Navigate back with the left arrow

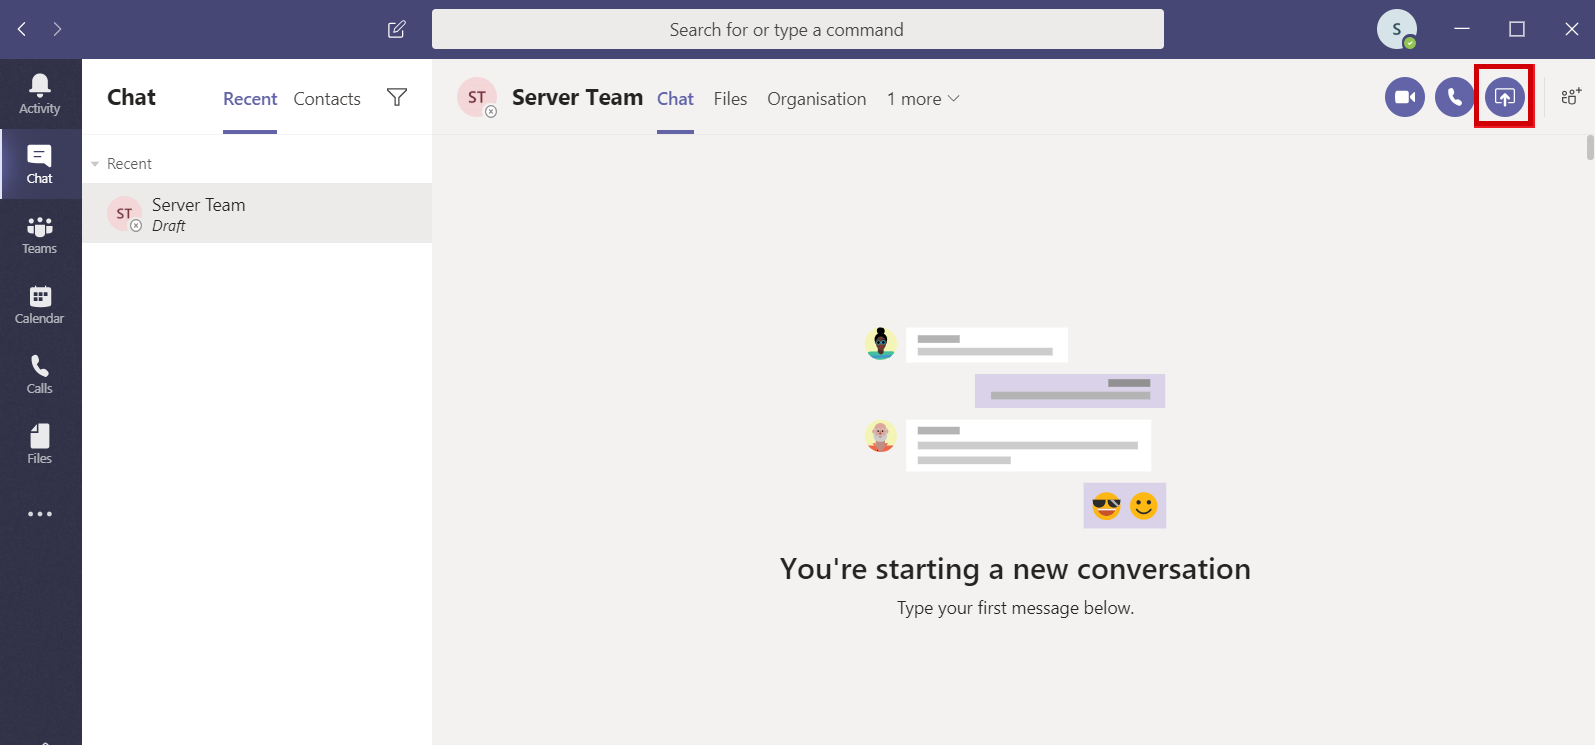click(22, 29)
